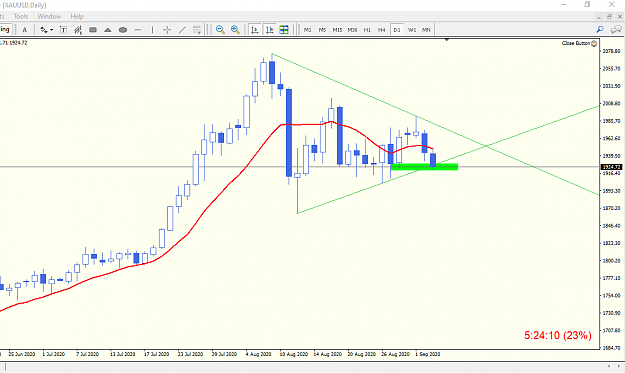625x373 pixels.
Task: Select the text 'A' drawing tool
Action: click(x=24, y=30)
